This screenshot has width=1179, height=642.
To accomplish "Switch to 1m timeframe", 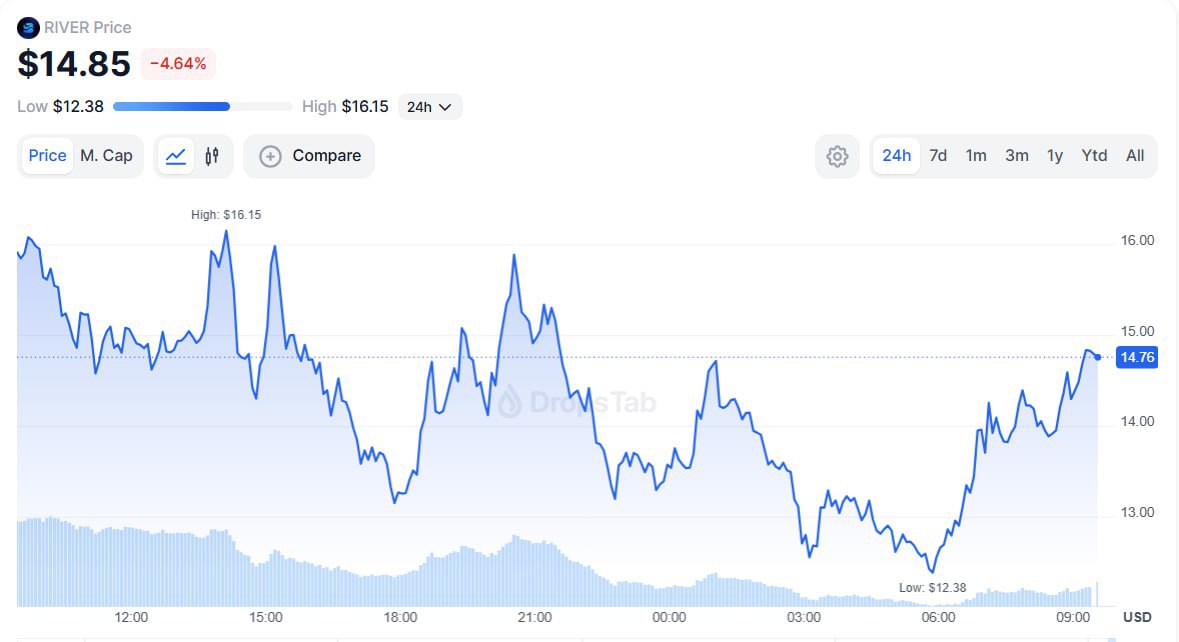I will point(976,156).
